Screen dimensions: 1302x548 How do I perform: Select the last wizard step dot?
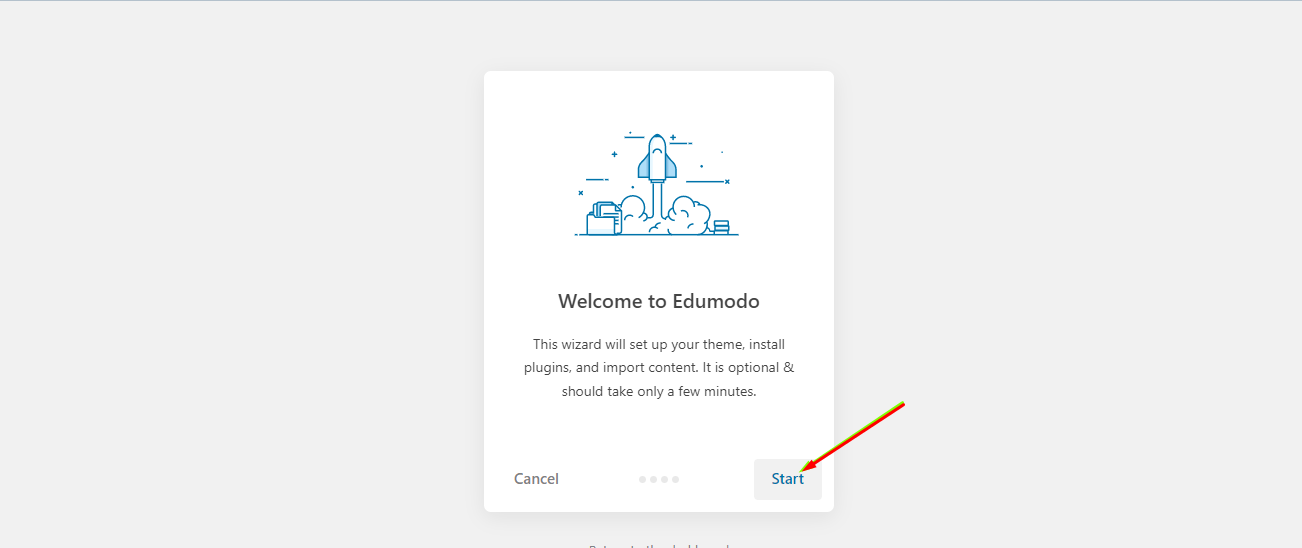pos(676,480)
